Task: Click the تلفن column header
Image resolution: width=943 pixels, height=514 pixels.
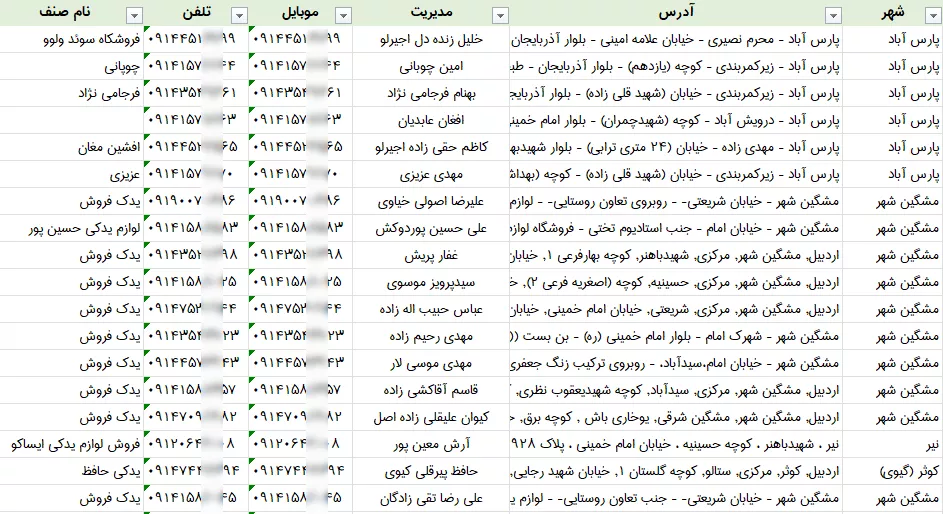Action: [197, 12]
